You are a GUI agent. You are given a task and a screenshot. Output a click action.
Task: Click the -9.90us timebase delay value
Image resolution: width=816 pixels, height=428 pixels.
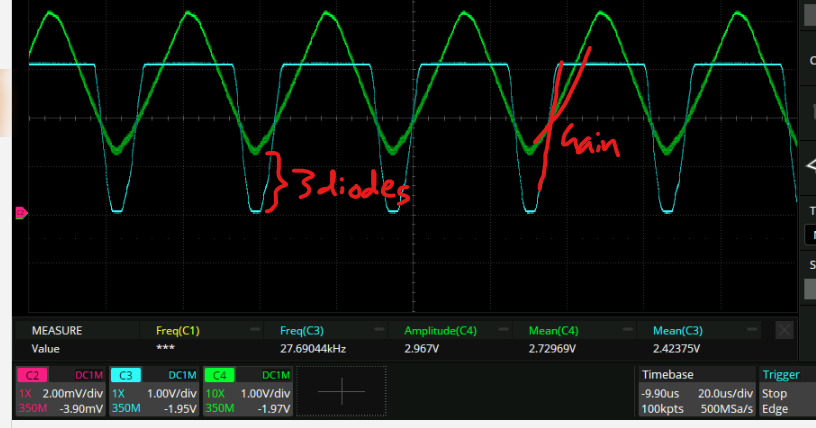(662, 393)
